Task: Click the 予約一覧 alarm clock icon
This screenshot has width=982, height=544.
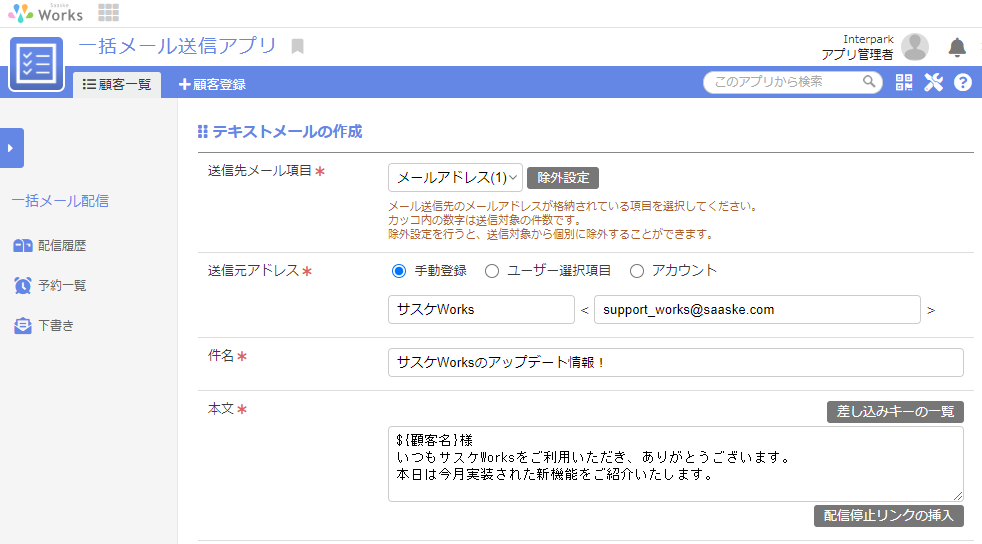Action: click(x=23, y=285)
